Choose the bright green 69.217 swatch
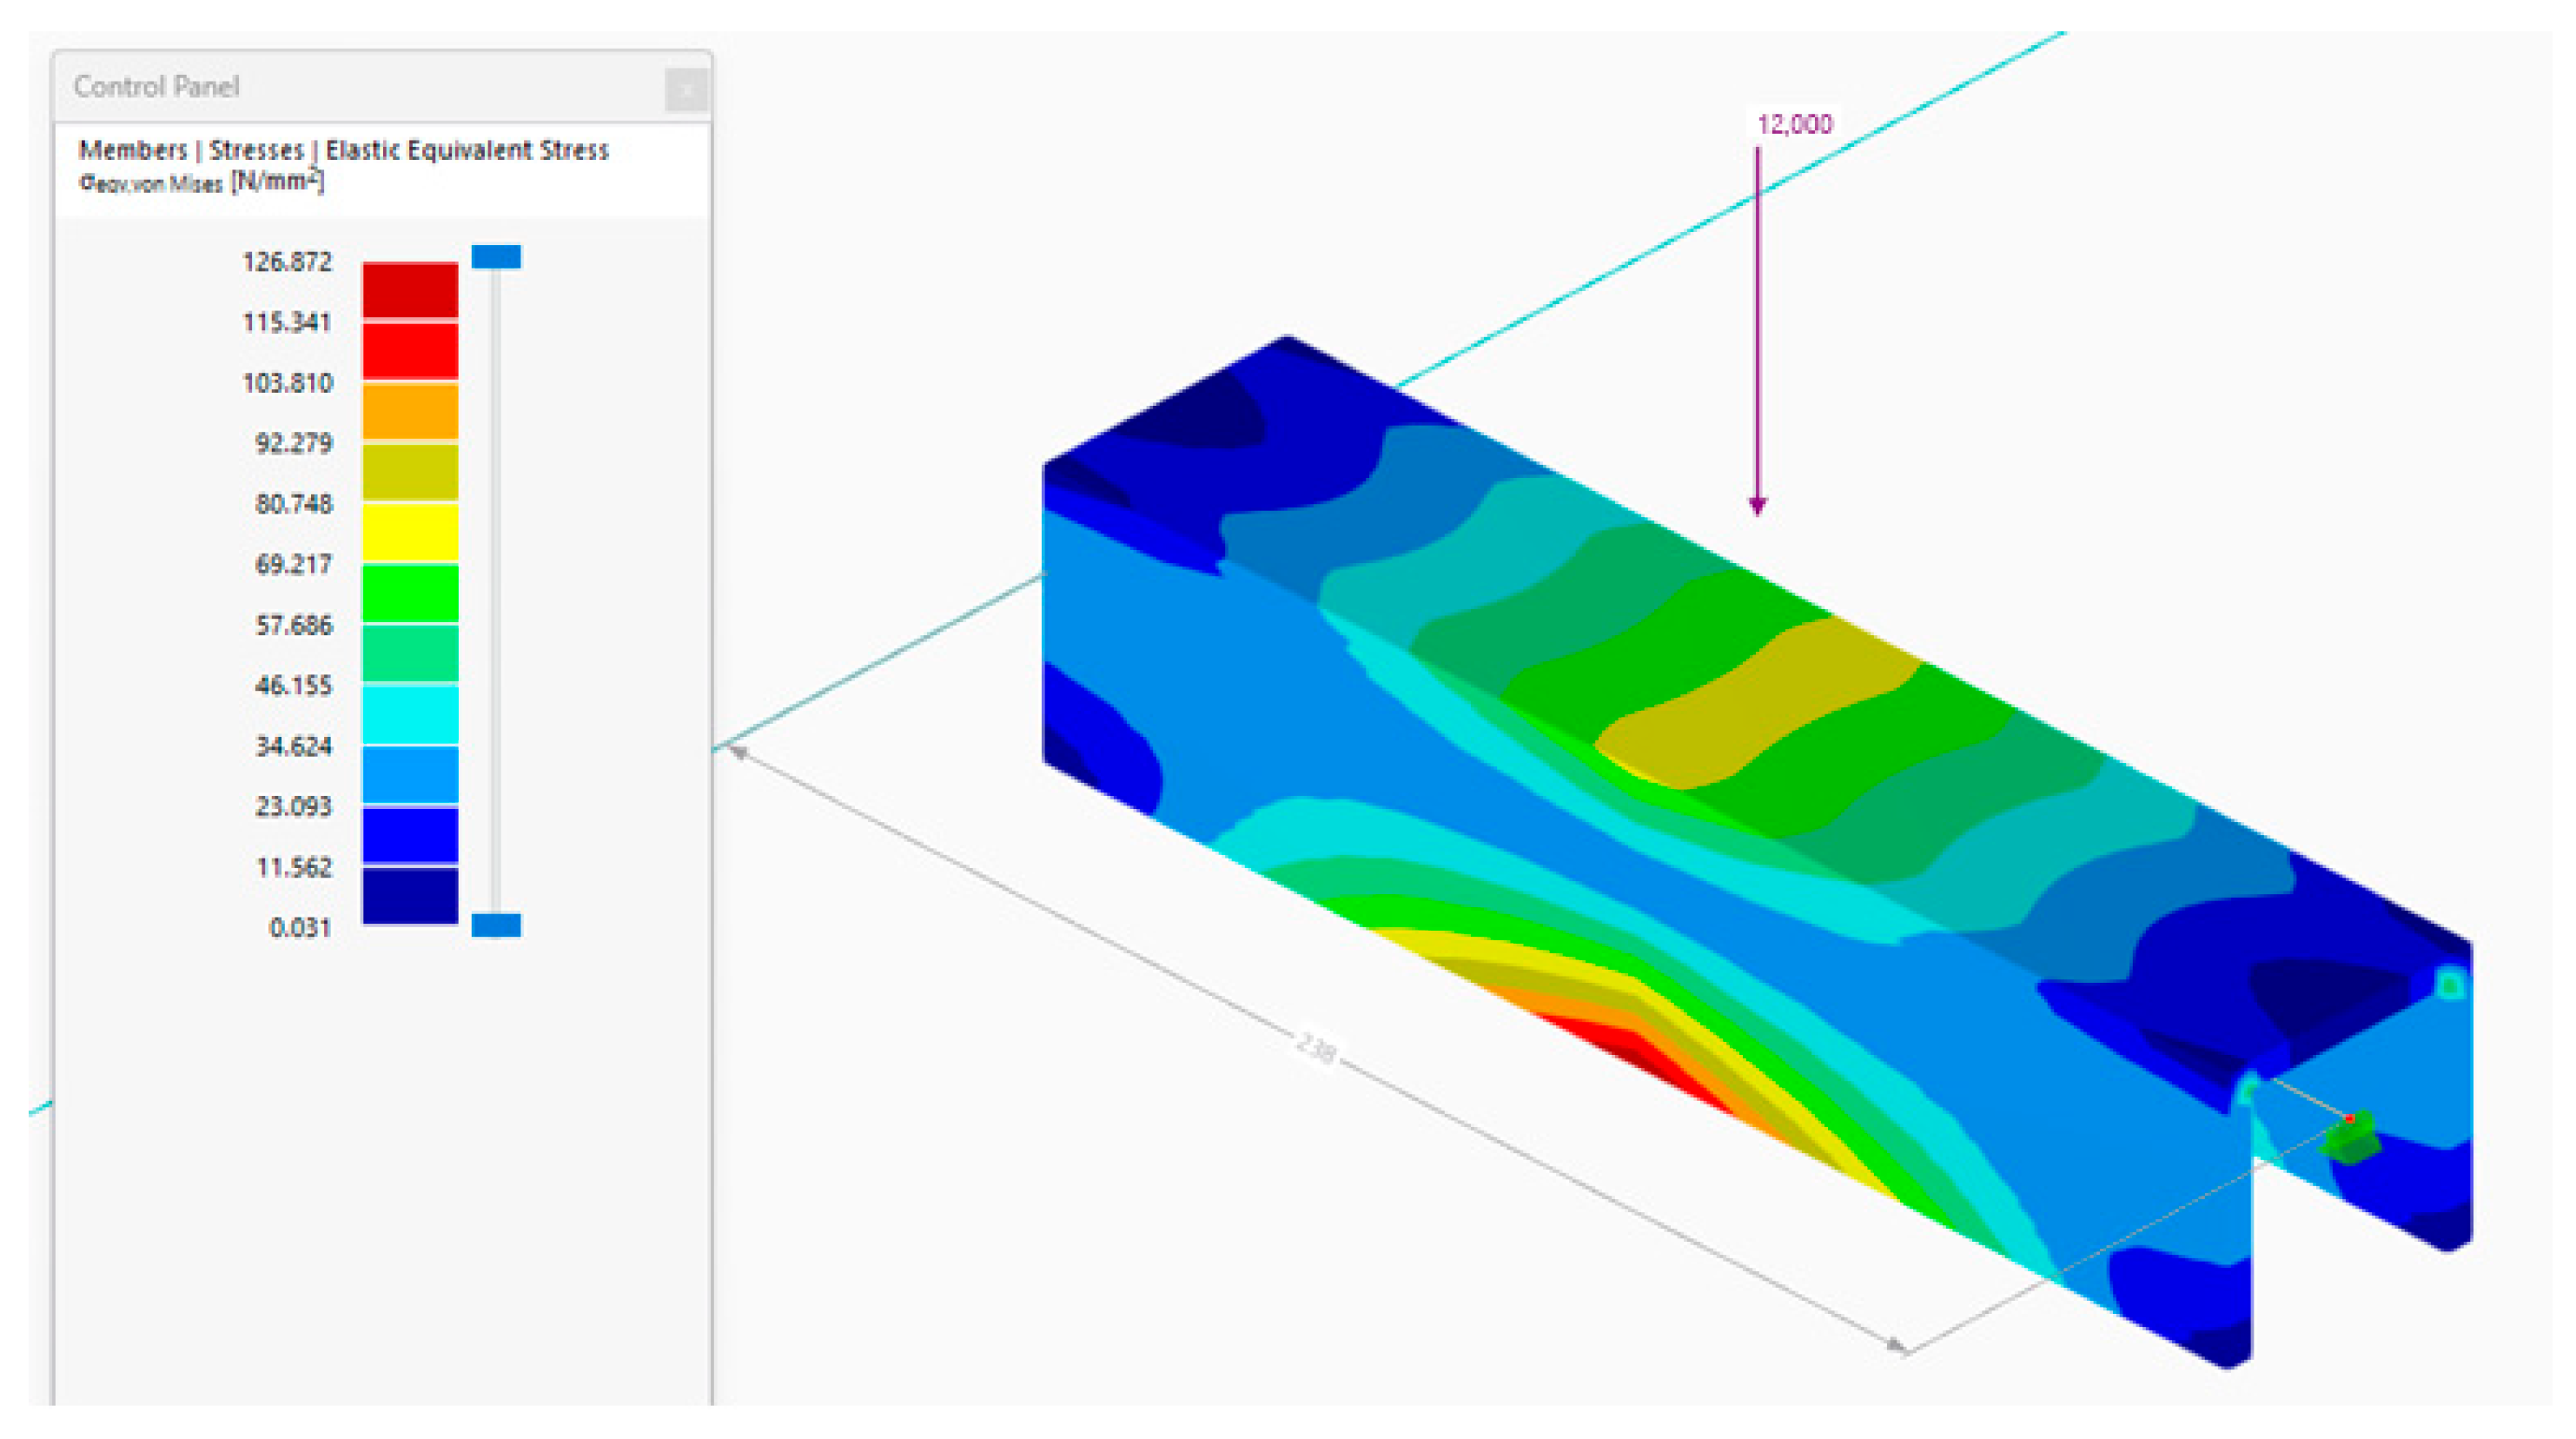The height and width of the screenshot is (1439, 2576). click(410, 592)
